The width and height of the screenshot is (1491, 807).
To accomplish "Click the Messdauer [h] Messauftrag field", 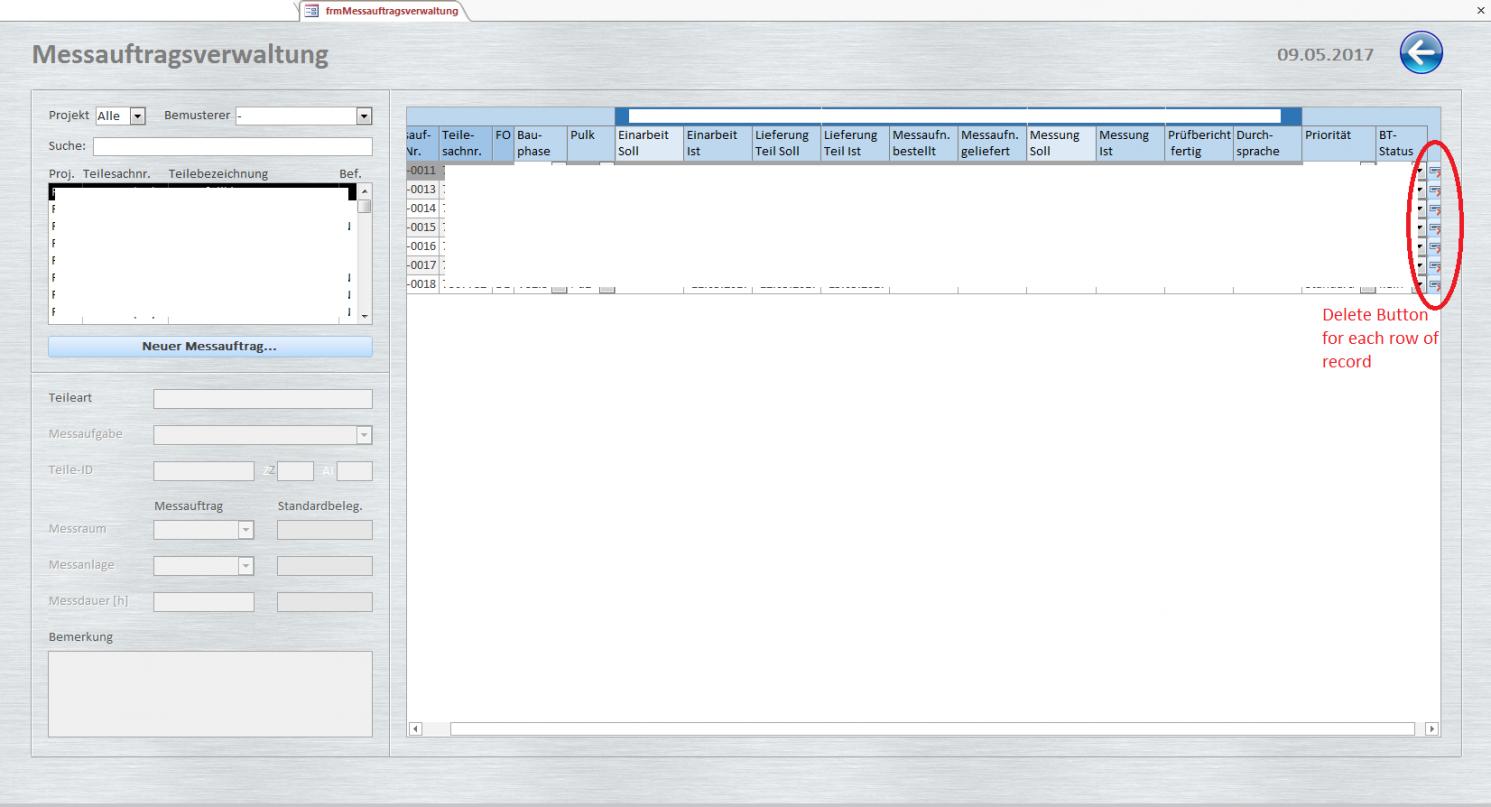I will (203, 602).
